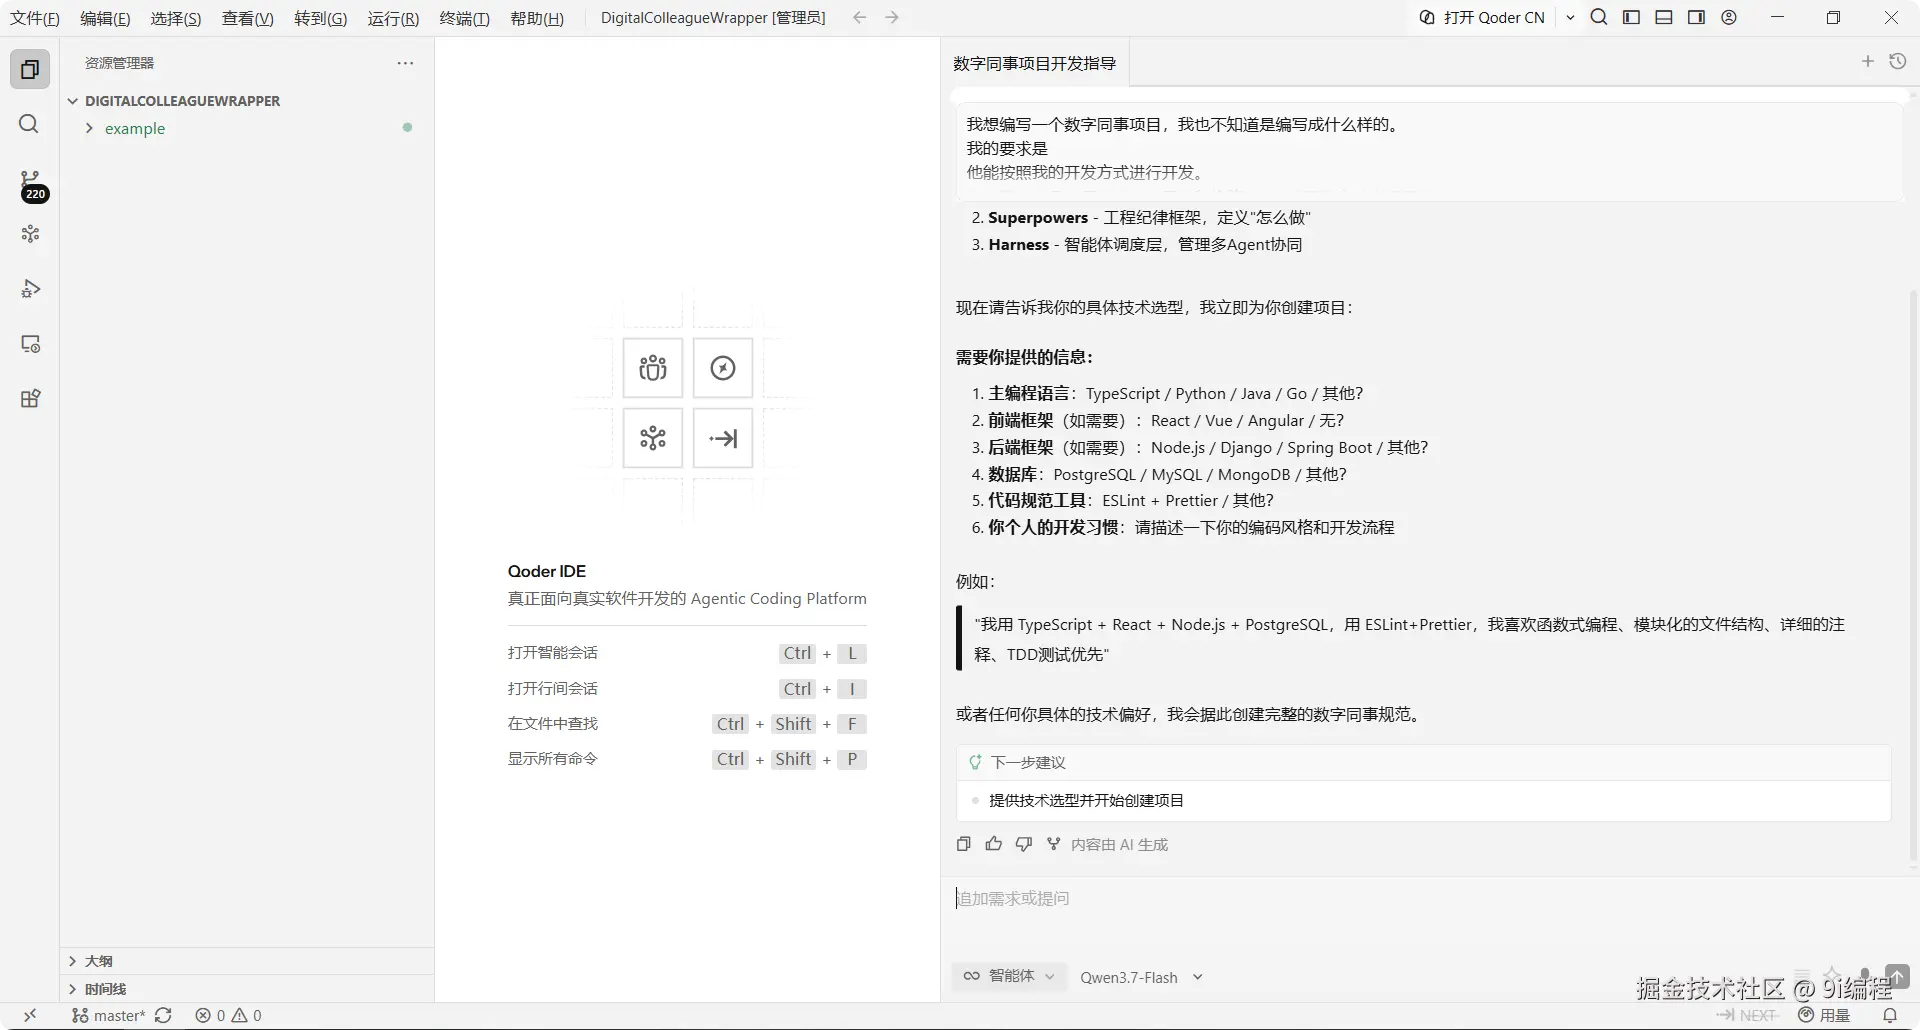The image size is (1920, 1030).
Task: Click the 下一步建议 suggestion header
Action: coord(1424,762)
